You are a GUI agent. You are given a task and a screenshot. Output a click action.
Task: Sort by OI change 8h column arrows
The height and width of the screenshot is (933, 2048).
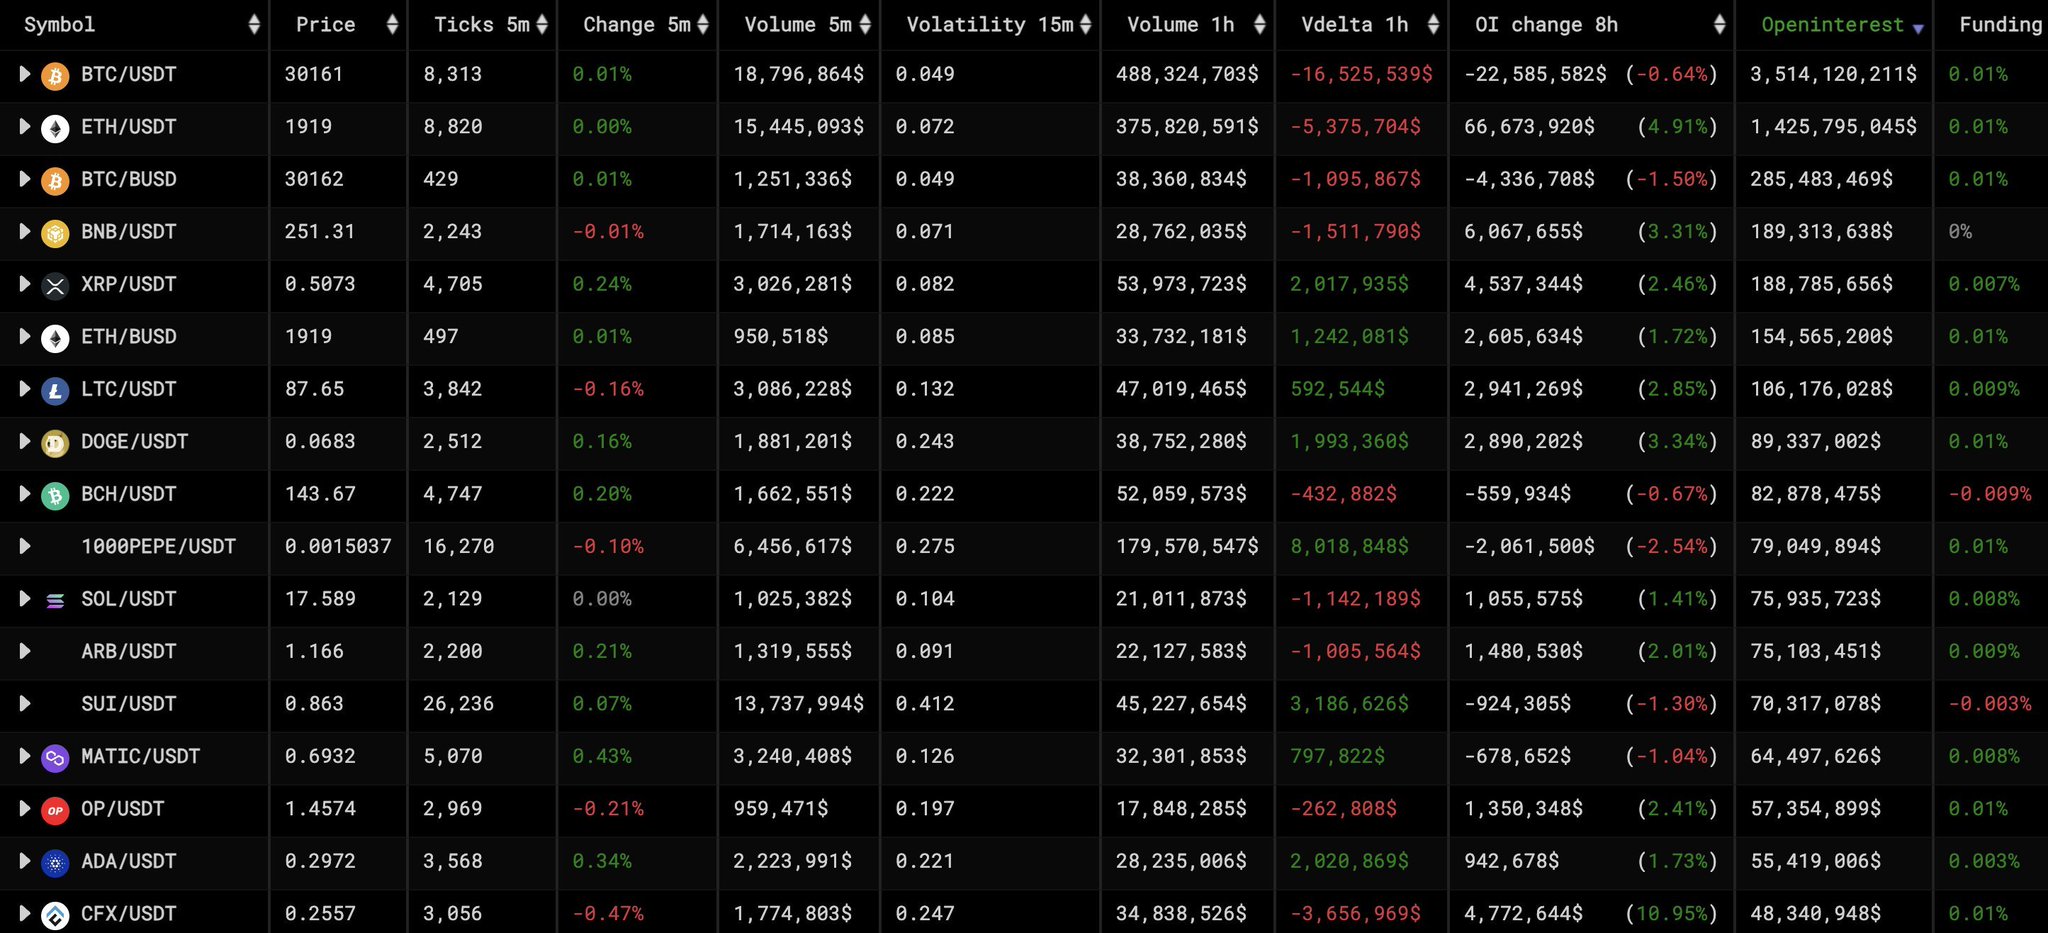(x=1719, y=25)
